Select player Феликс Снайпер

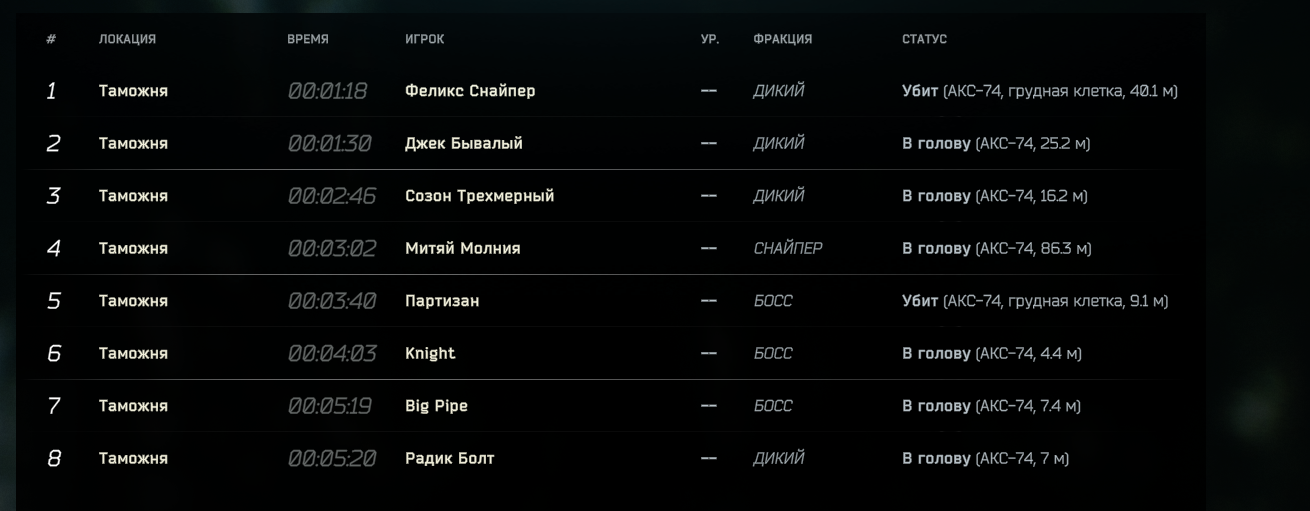point(470,91)
